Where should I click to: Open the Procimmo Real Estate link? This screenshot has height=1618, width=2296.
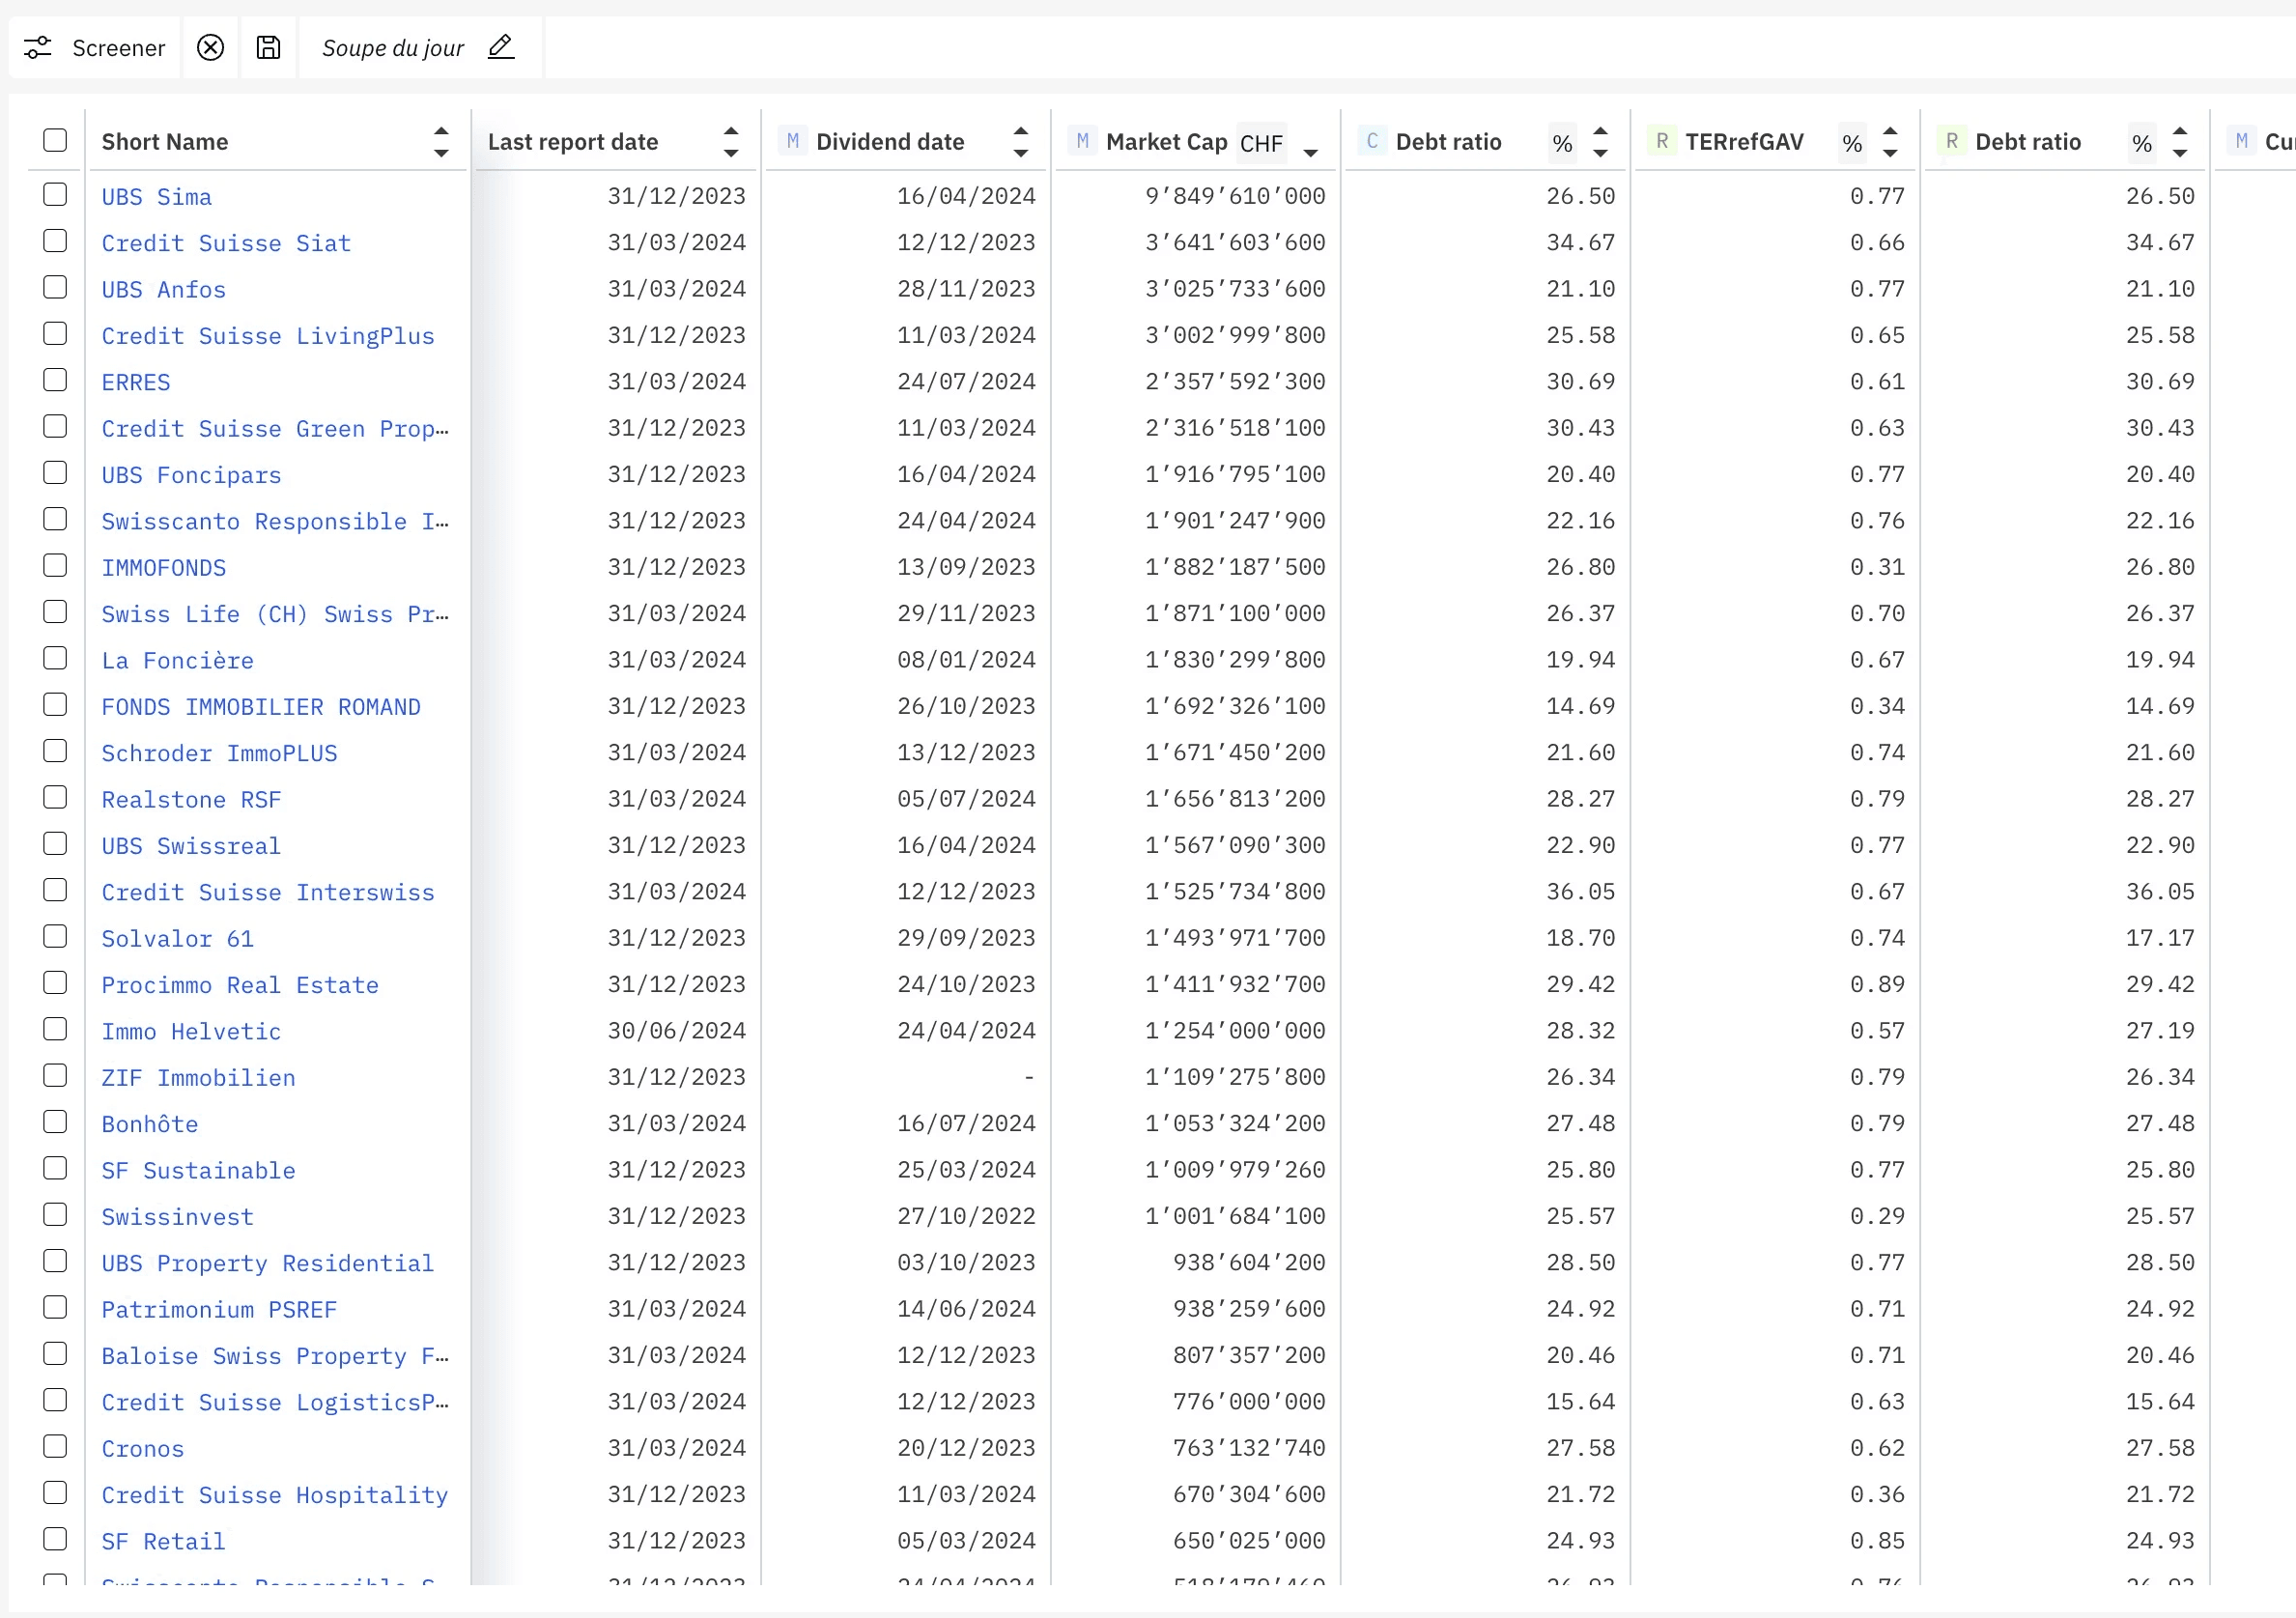(x=240, y=985)
